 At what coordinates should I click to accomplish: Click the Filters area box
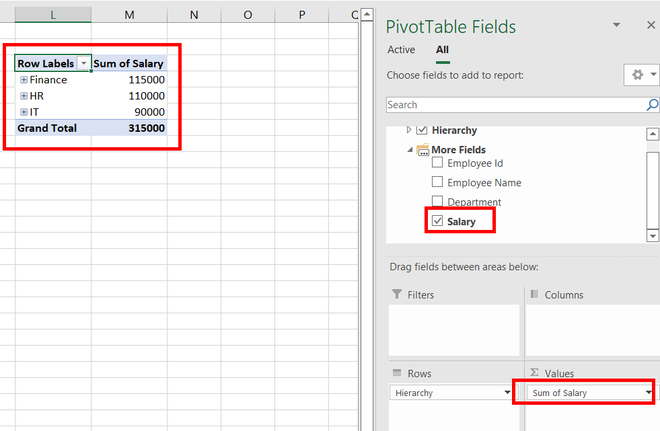tap(454, 330)
